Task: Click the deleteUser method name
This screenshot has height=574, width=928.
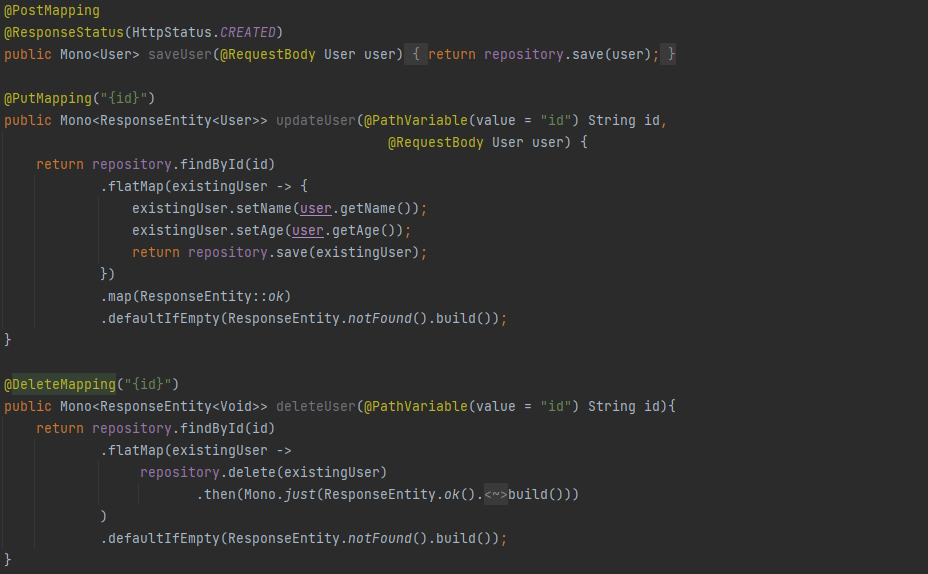Action: (316, 407)
